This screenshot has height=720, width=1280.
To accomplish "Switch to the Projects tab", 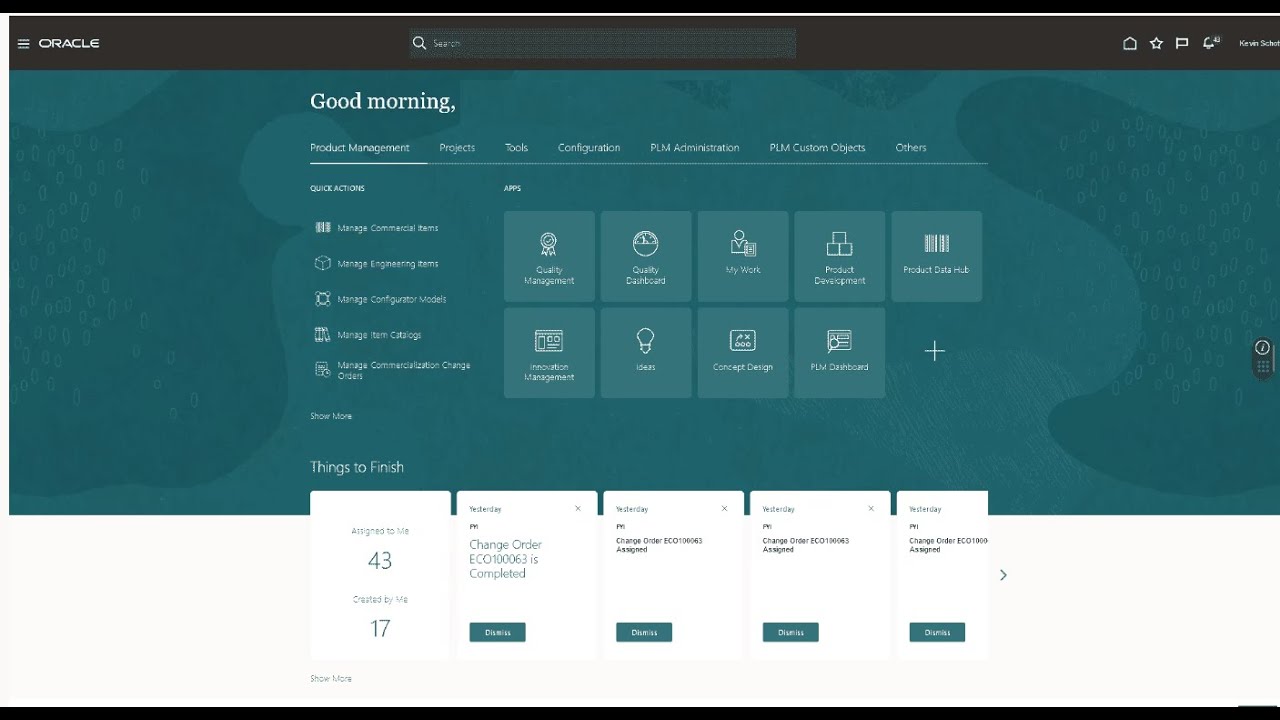I will tap(457, 148).
